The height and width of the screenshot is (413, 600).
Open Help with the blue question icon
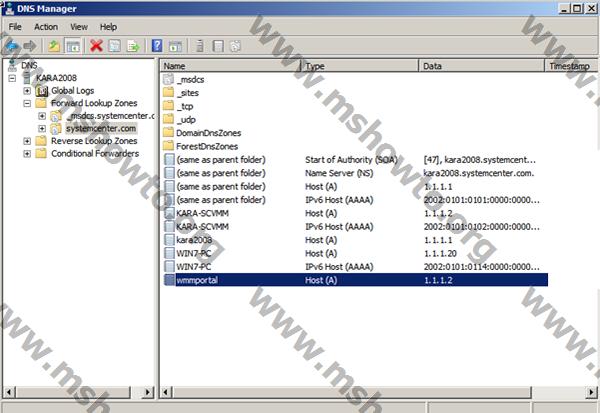tap(157, 46)
